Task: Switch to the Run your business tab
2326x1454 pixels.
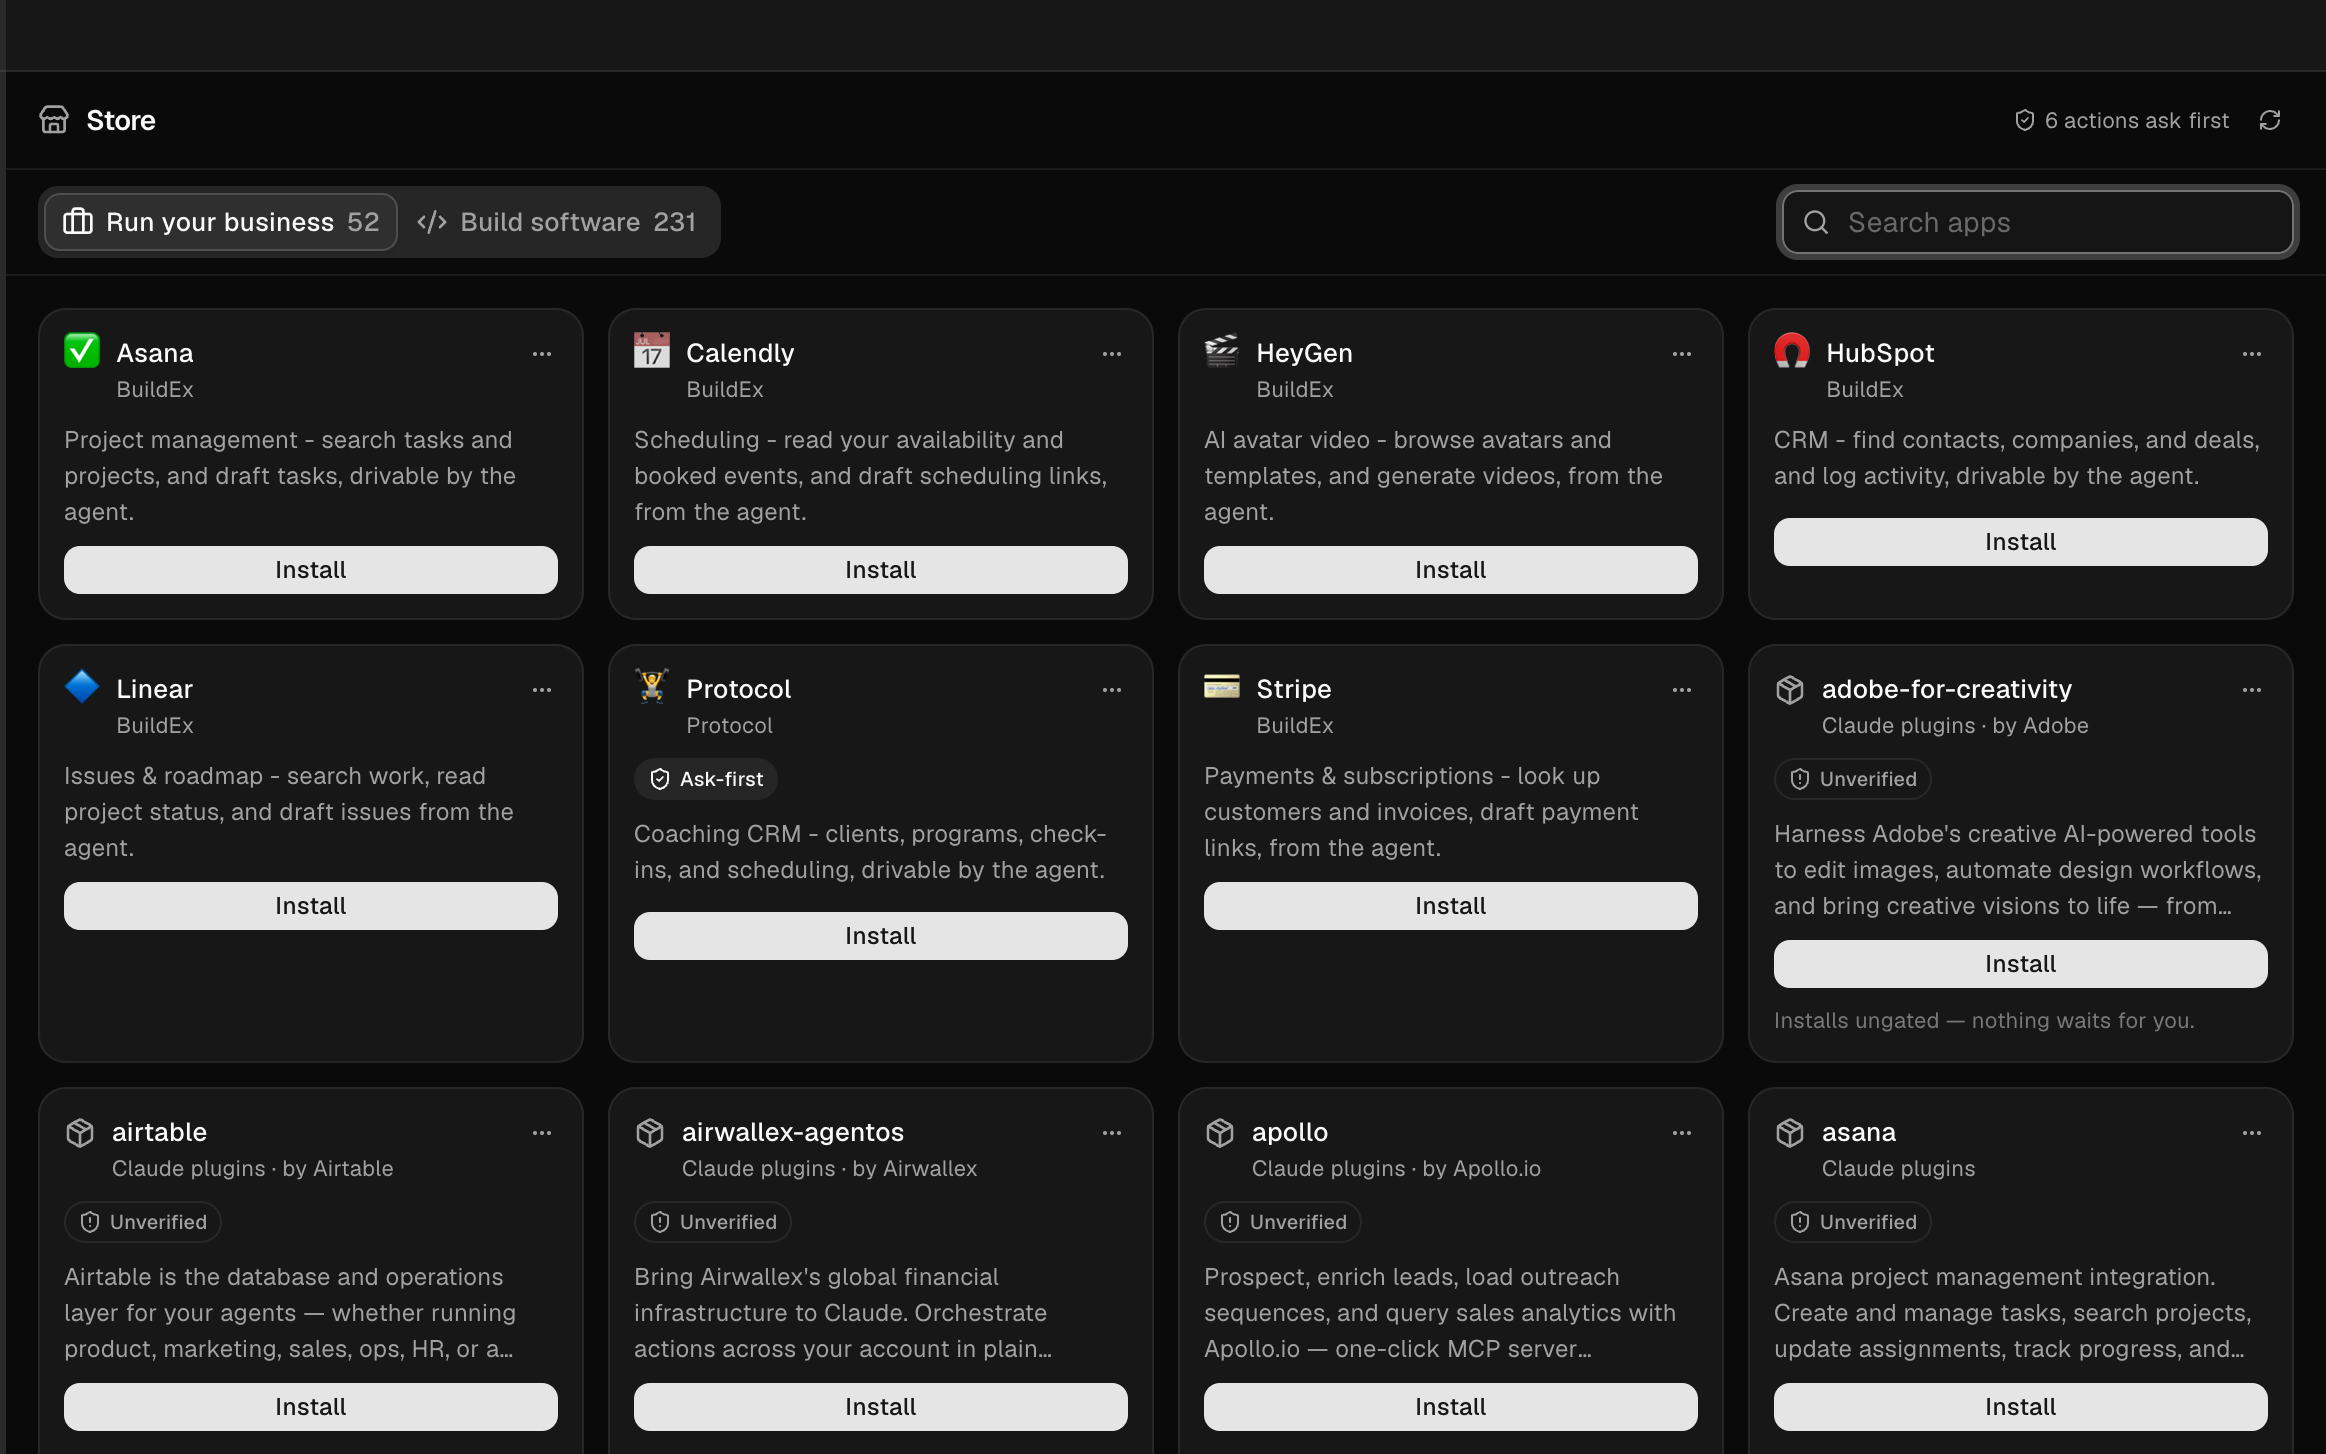Action: pyautogui.click(x=221, y=222)
